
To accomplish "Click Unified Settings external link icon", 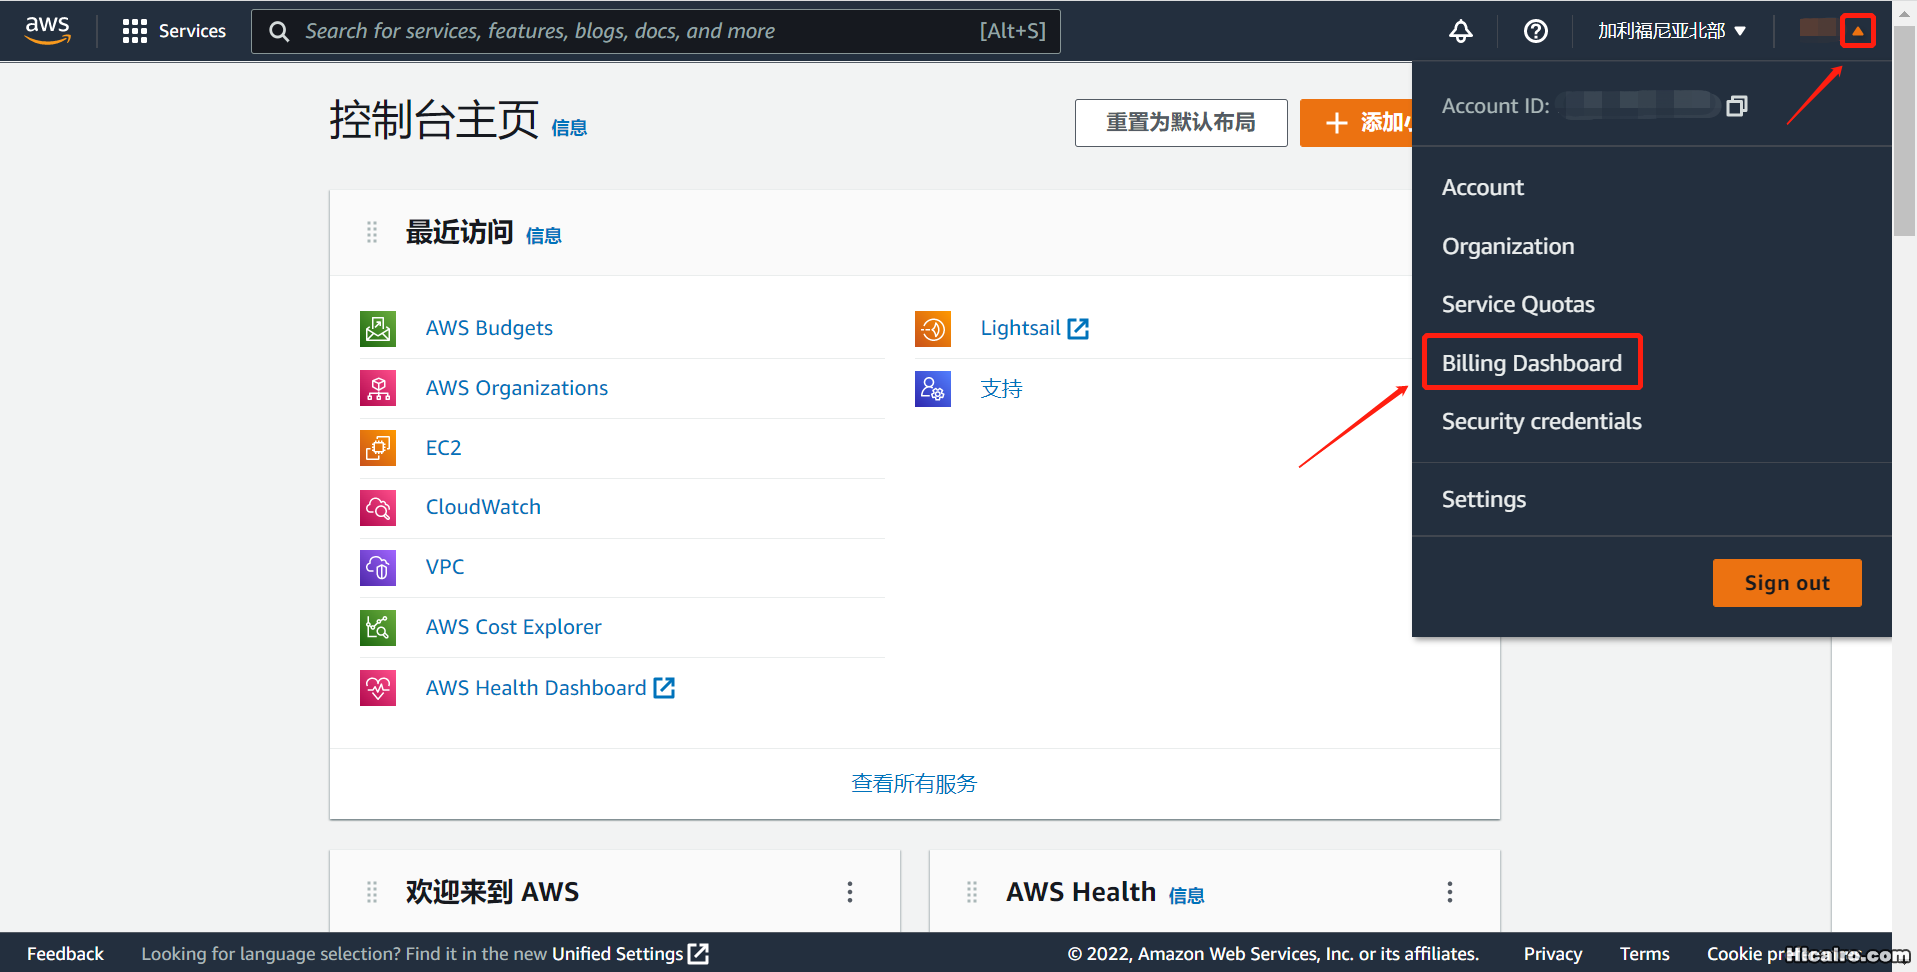I will (x=699, y=954).
